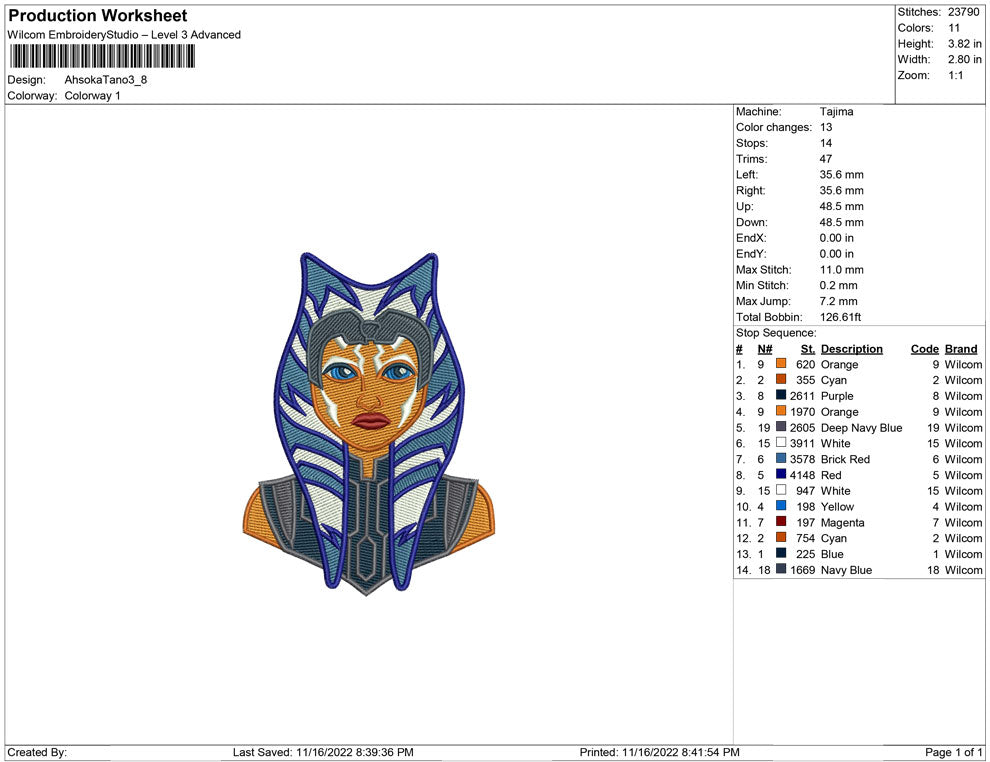Click the Stop Sequence heading

click(776, 333)
